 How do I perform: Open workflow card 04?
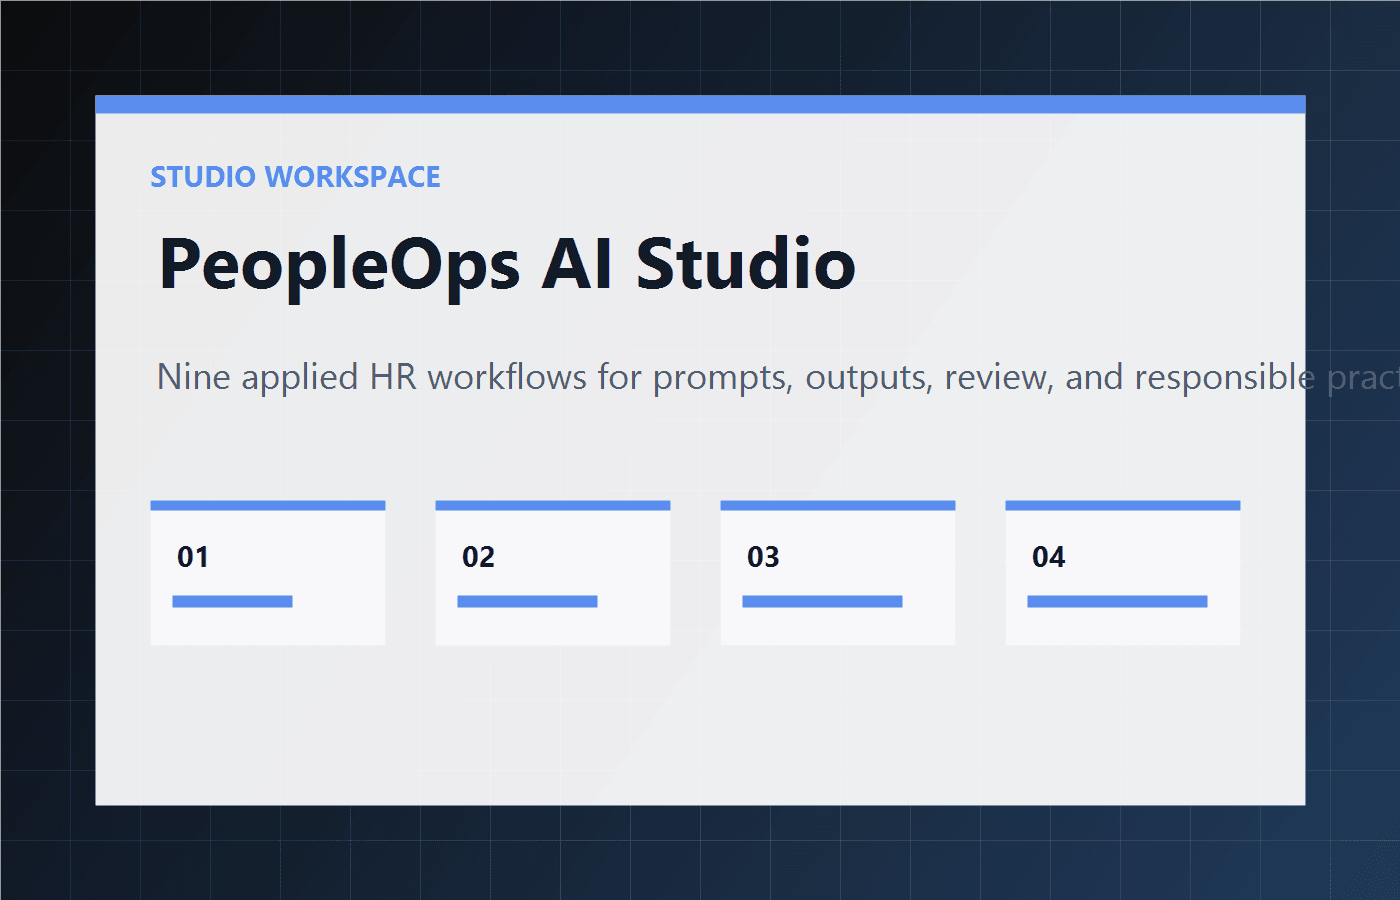tap(1123, 573)
